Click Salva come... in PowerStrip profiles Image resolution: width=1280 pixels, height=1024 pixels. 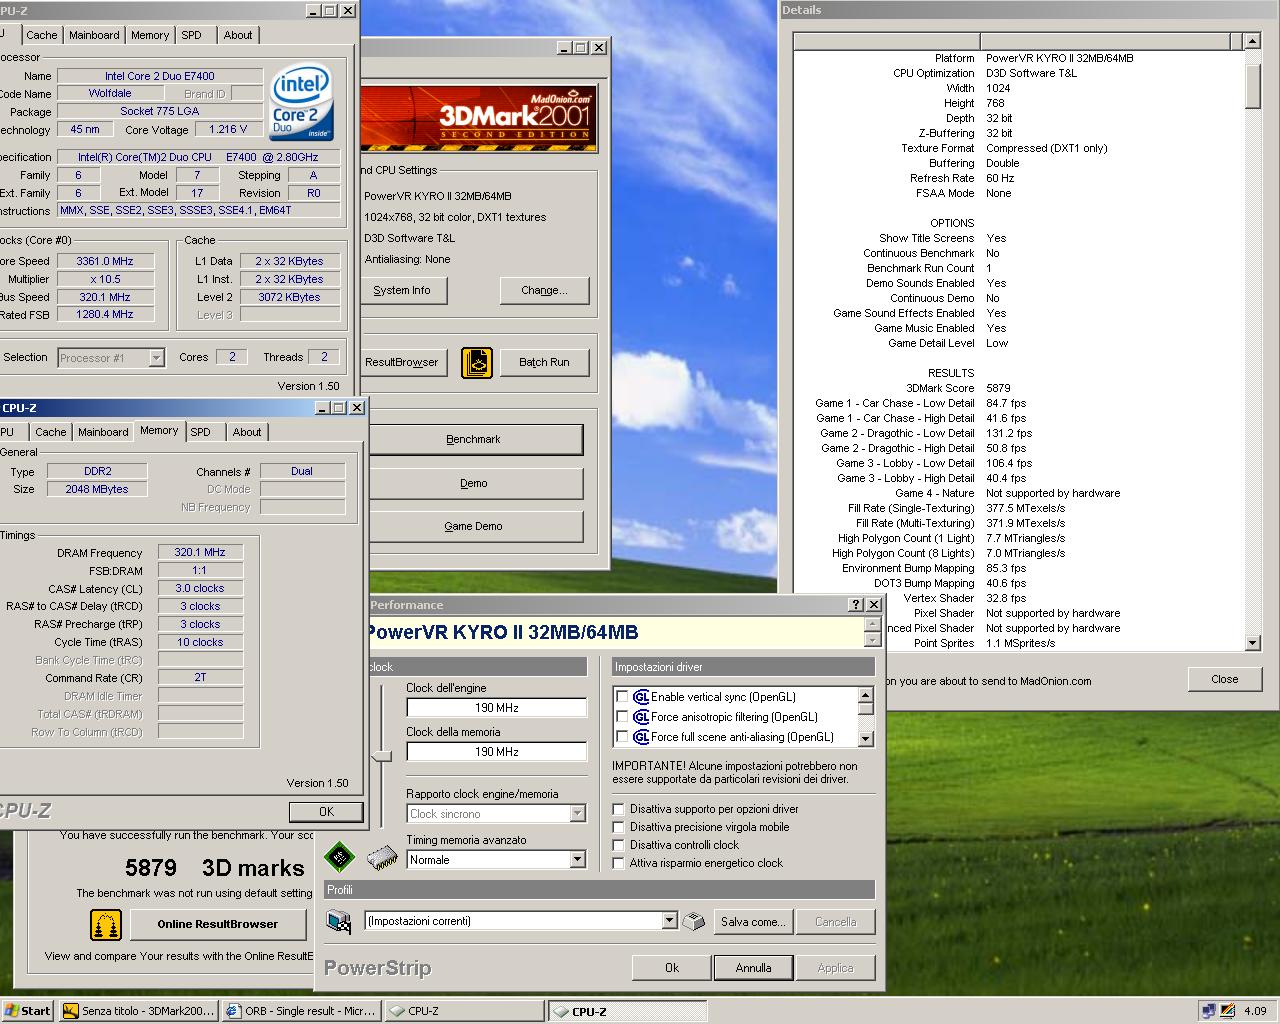coord(754,922)
